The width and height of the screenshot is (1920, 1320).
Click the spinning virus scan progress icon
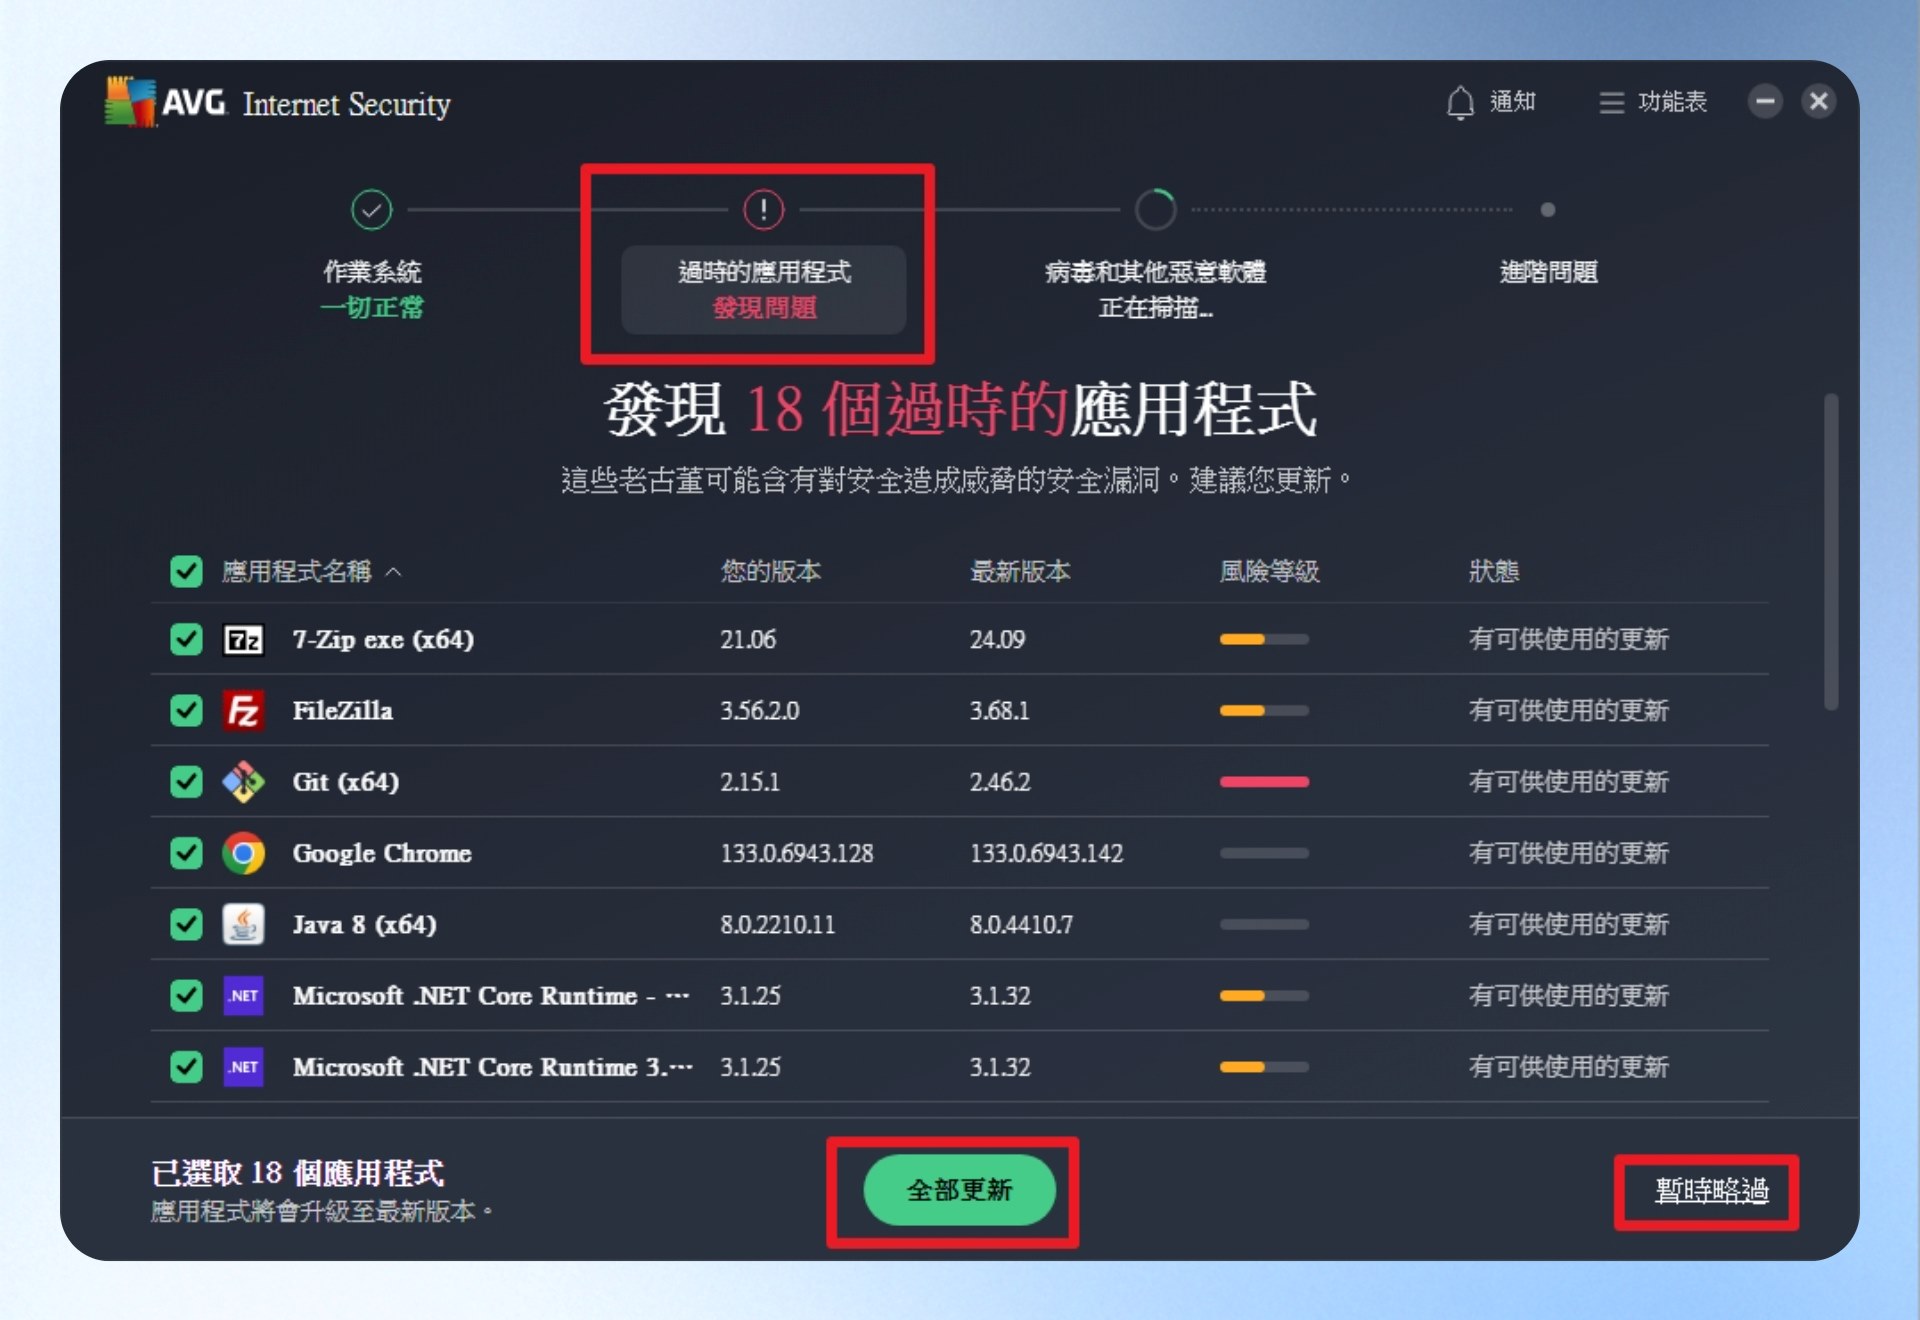[x=1155, y=210]
